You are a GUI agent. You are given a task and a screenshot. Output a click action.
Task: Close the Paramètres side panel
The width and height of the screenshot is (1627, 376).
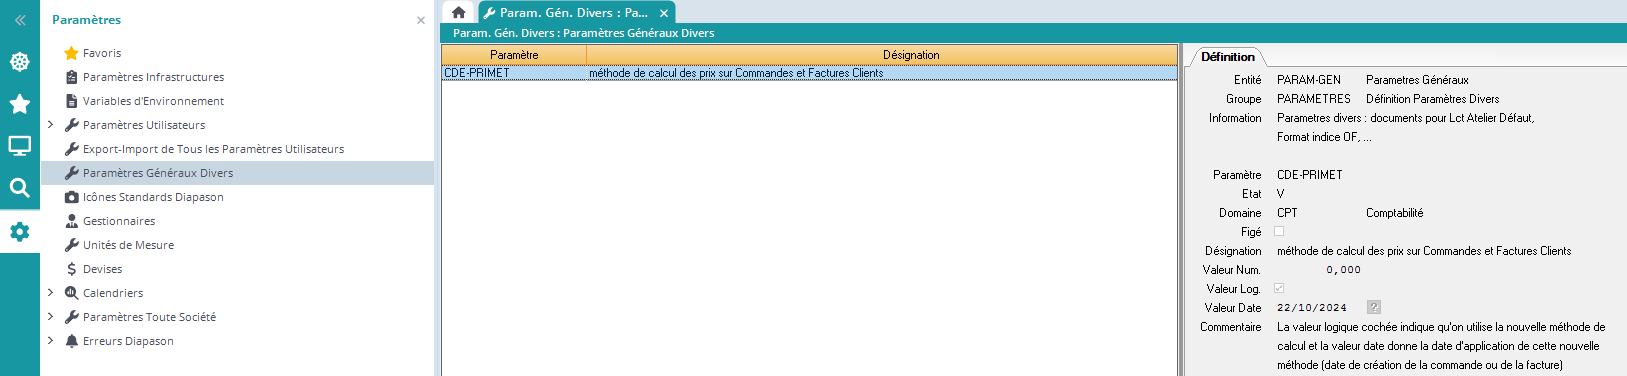pyautogui.click(x=421, y=20)
